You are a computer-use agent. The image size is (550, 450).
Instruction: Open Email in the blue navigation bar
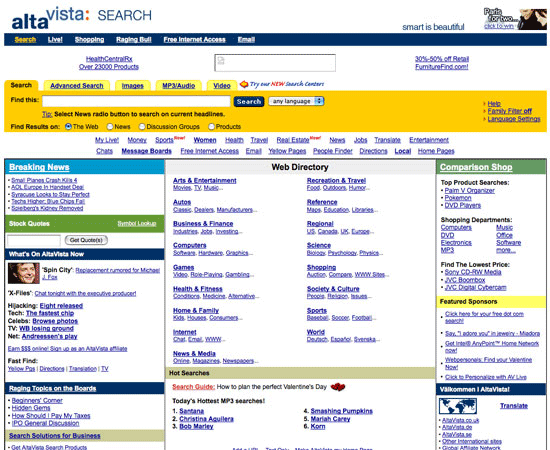(246, 40)
